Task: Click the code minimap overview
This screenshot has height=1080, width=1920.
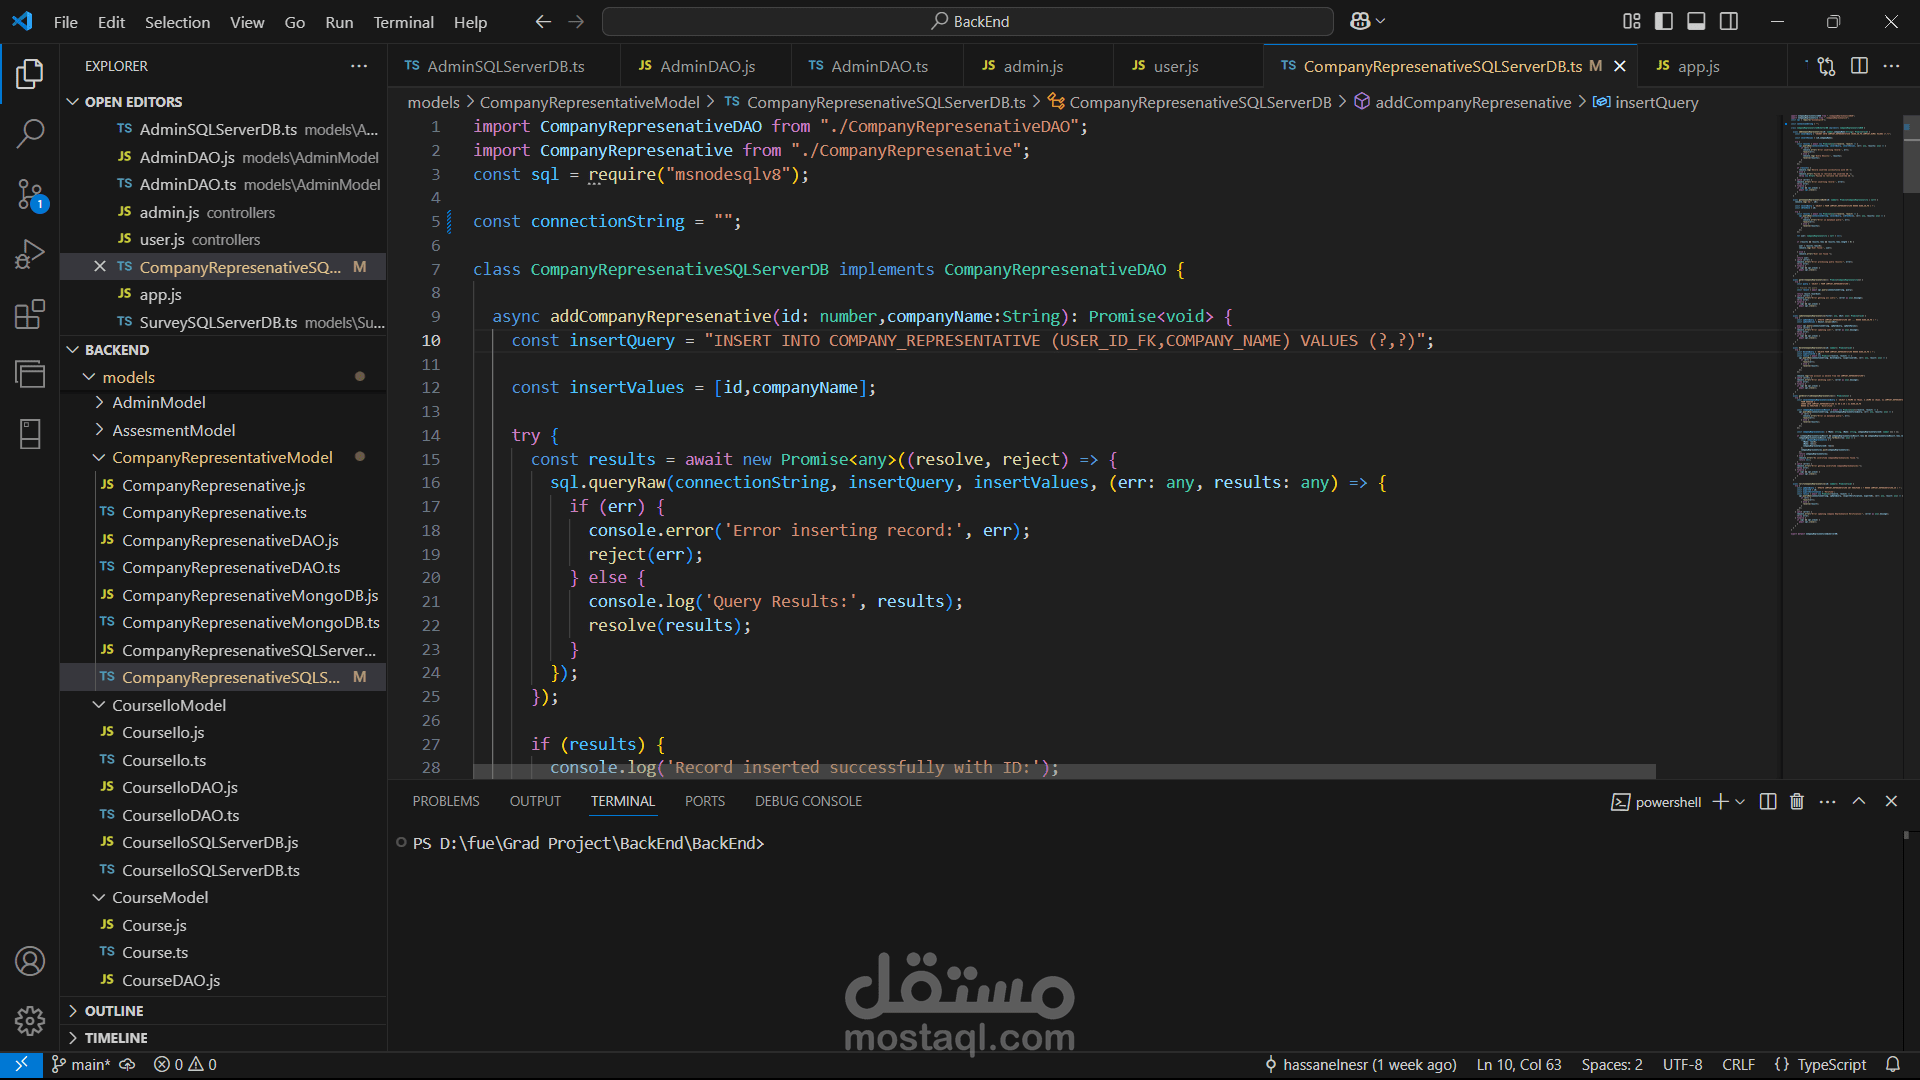Action: (x=1845, y=325)
